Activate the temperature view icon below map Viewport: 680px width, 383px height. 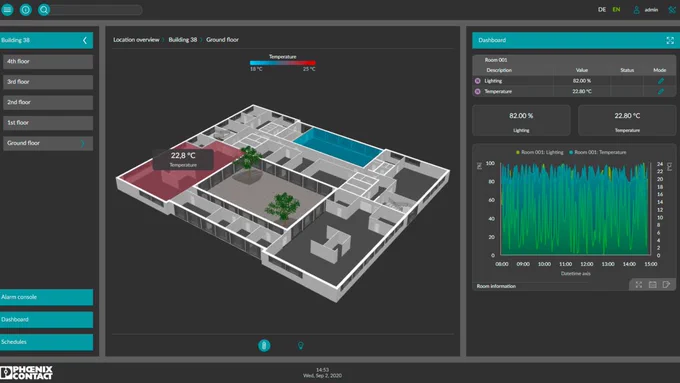264,345
